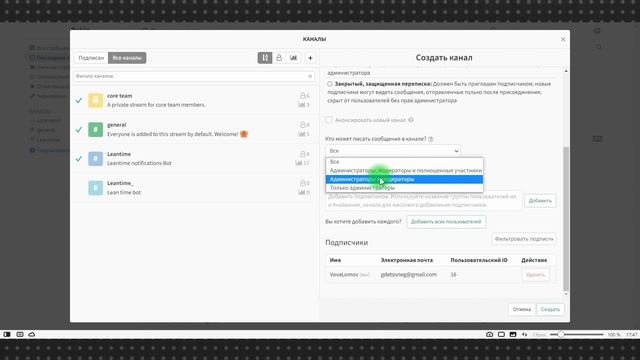Screen dimensions: 640x360
Task: Click VovaLomov subscriber name
Action: (x=344, y=275)
